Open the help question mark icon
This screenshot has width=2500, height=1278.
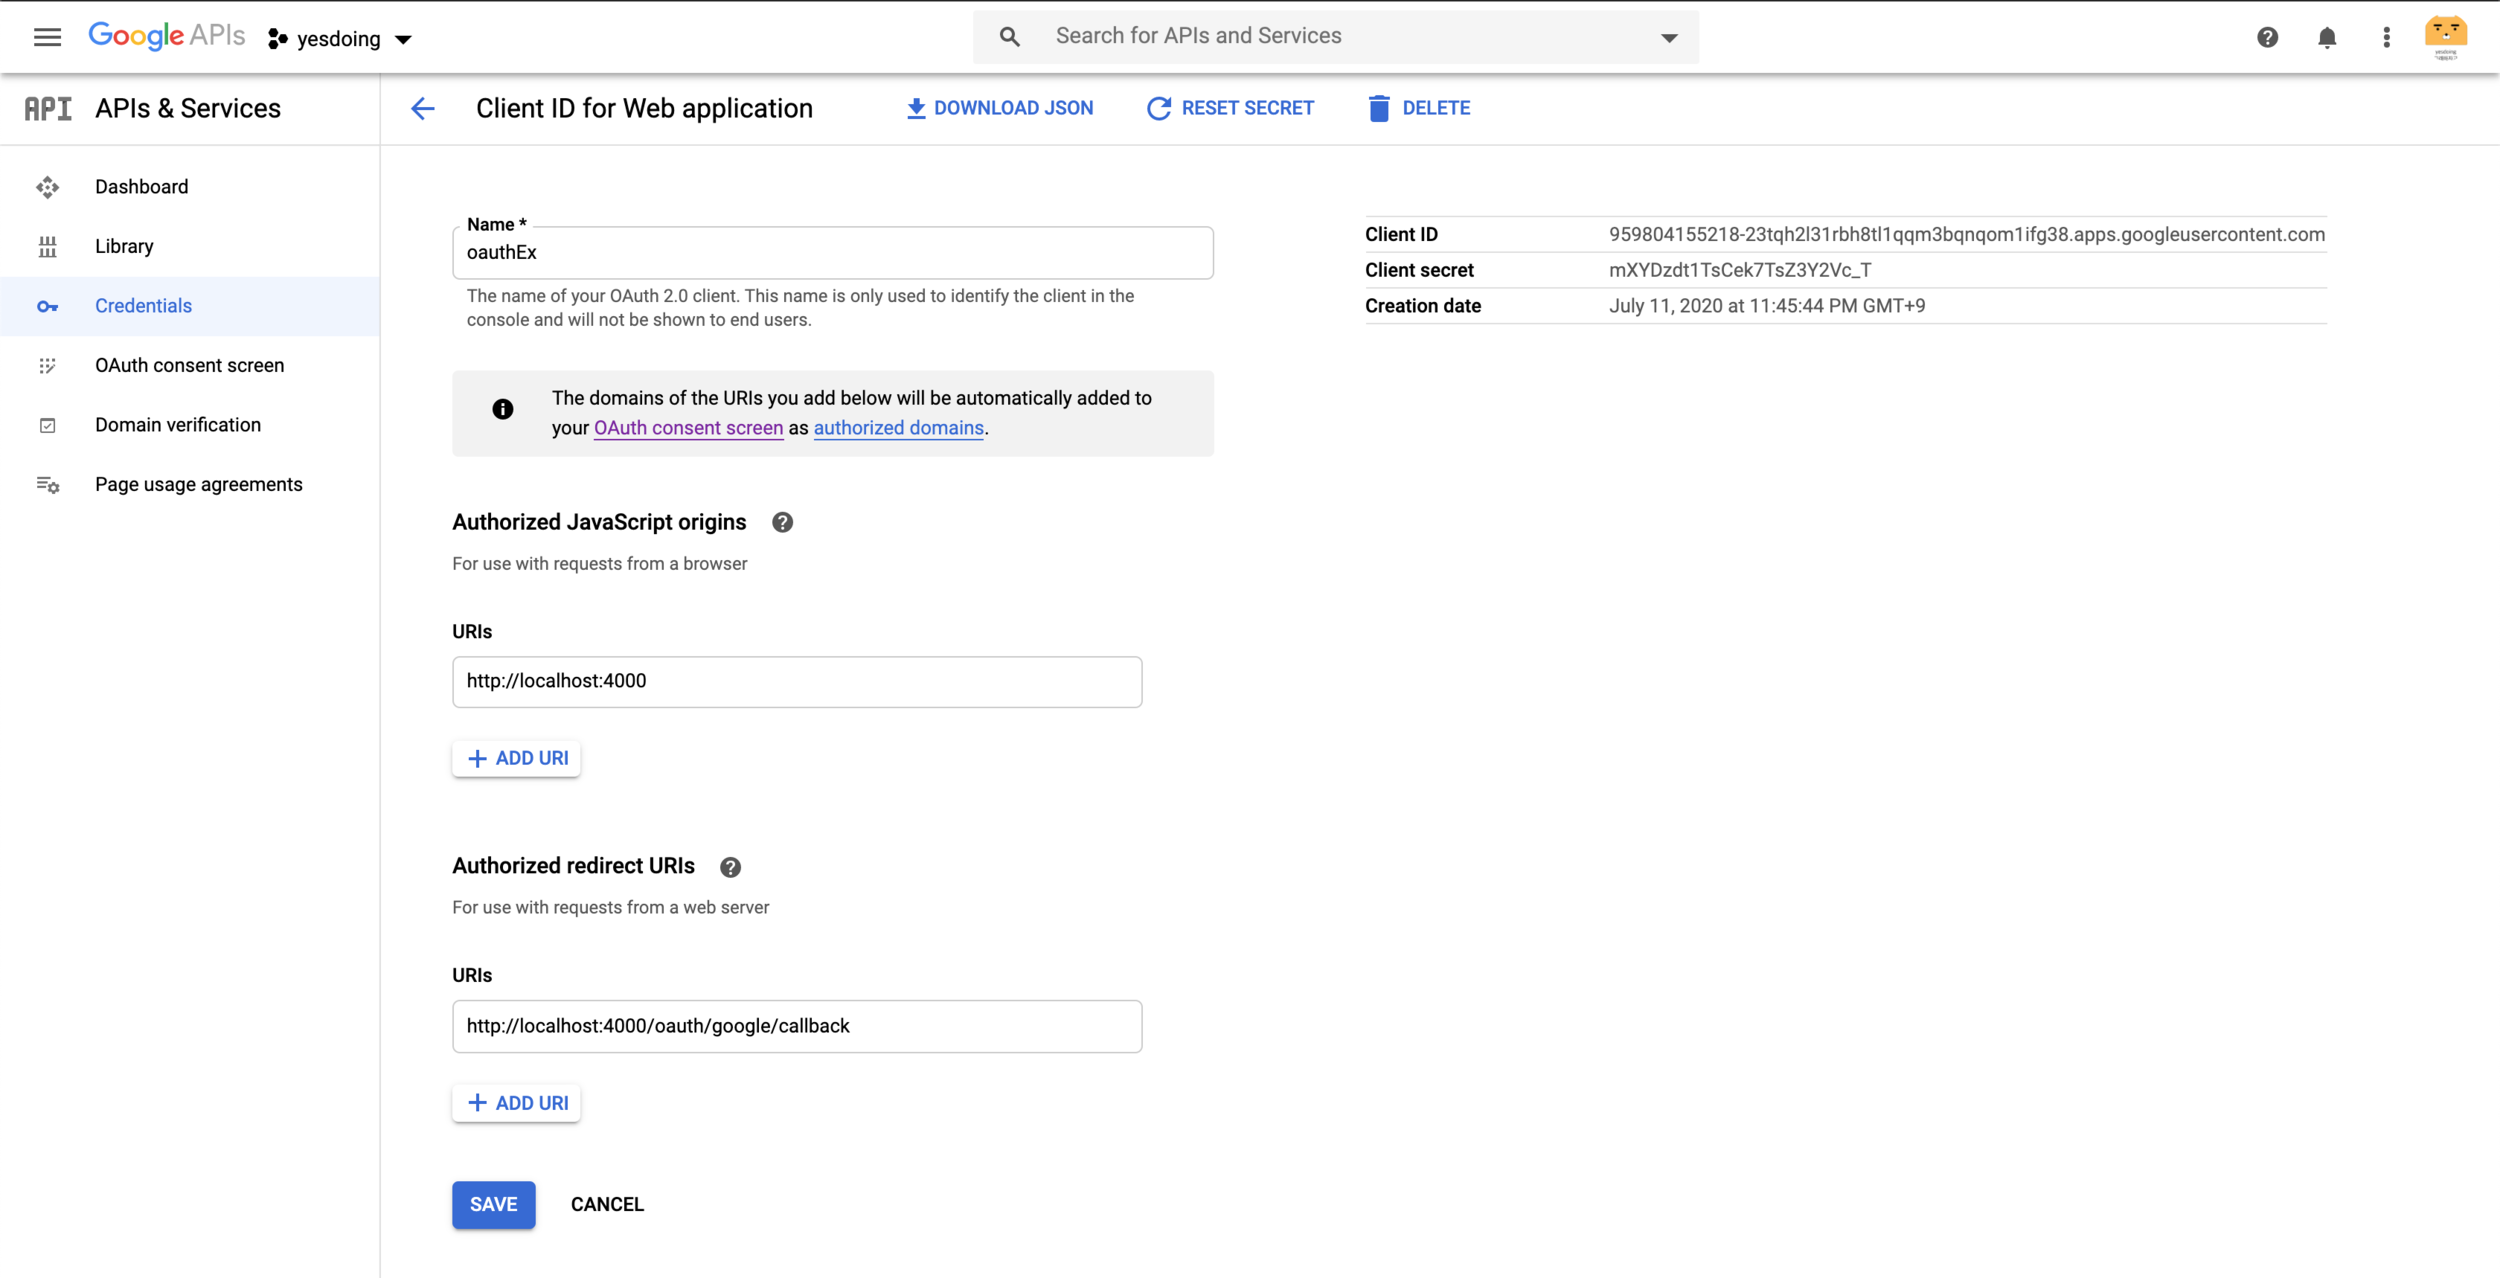pos(2267,37)
